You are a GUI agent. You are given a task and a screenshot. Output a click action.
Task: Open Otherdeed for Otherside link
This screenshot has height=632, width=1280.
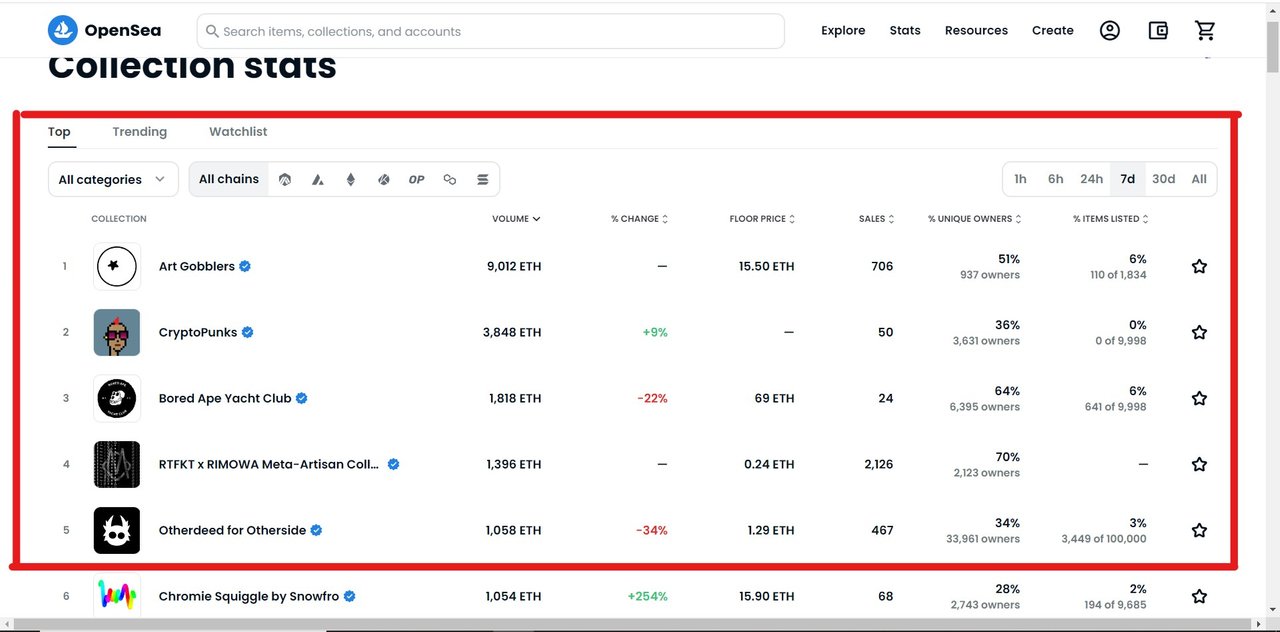[x=232, y=530]
